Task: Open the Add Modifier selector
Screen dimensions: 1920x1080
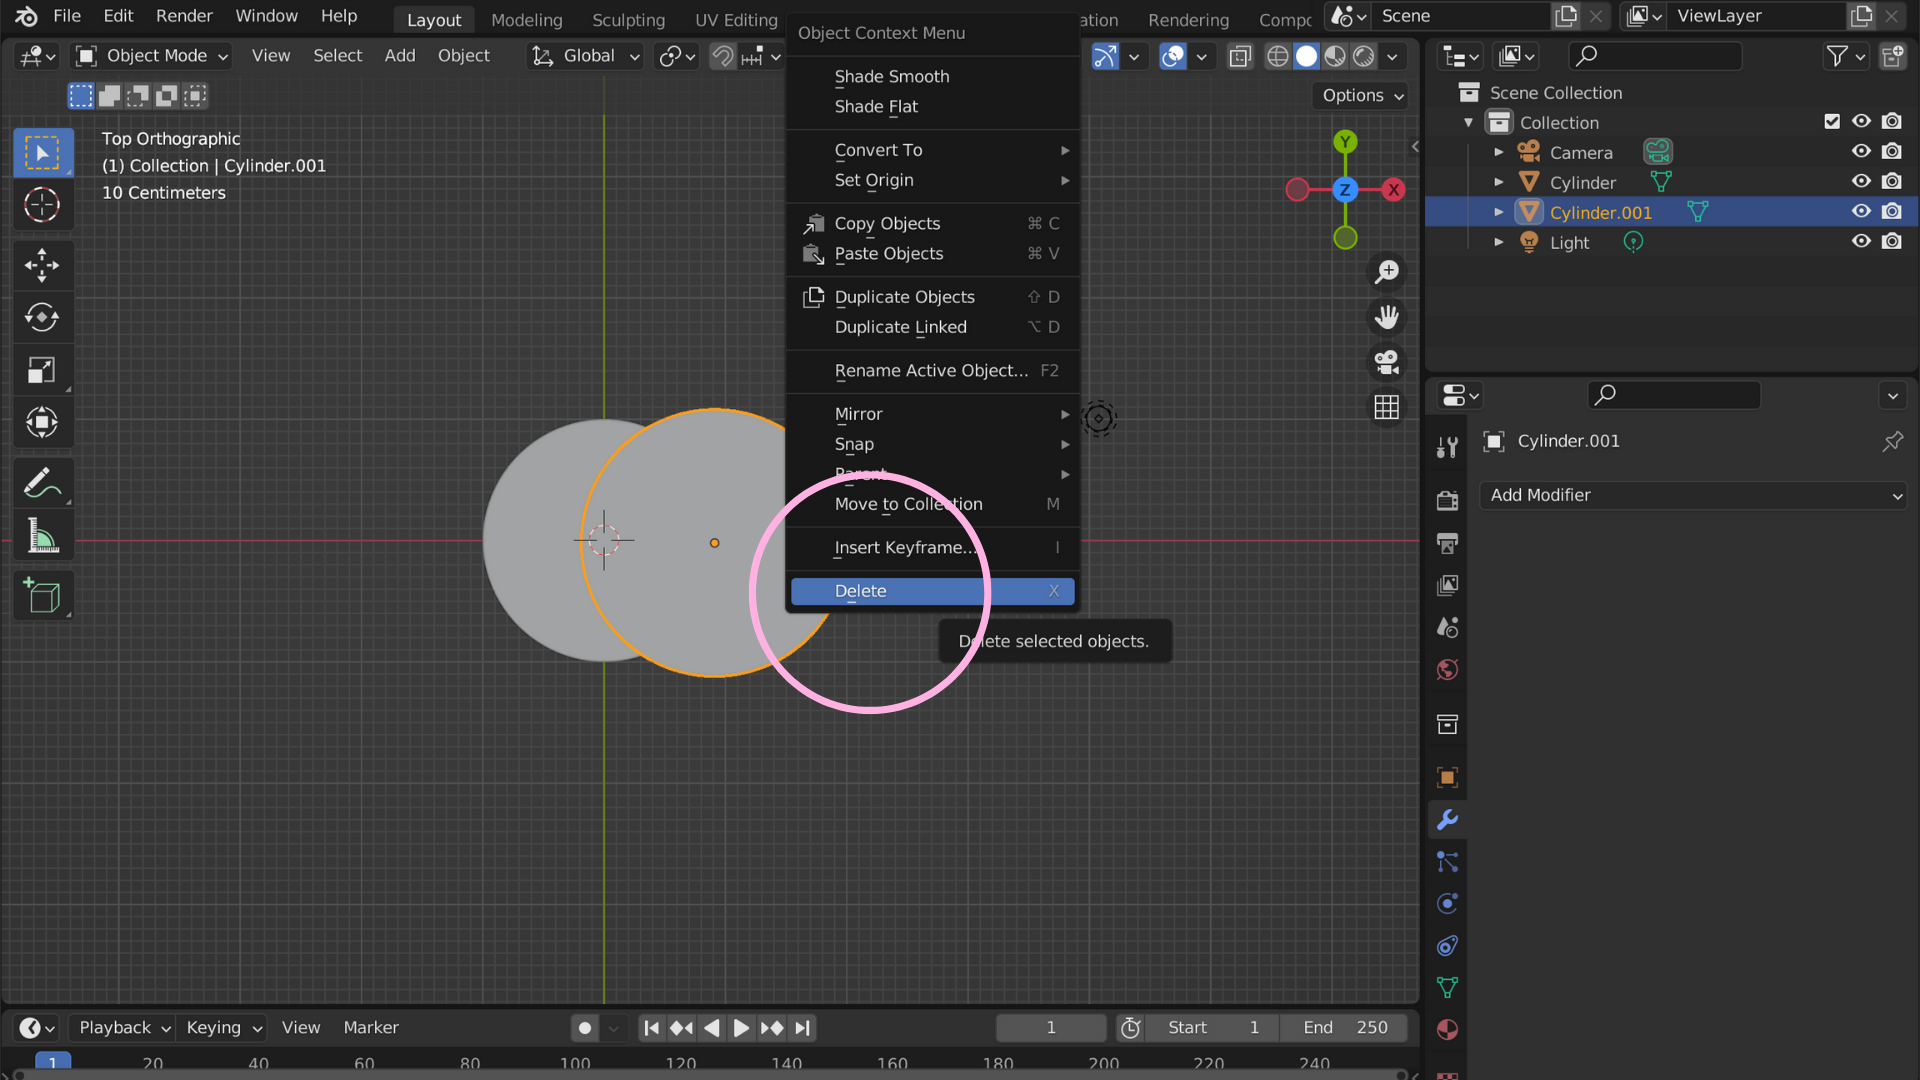Action: pyautogui.click(x=1692, y=495)
